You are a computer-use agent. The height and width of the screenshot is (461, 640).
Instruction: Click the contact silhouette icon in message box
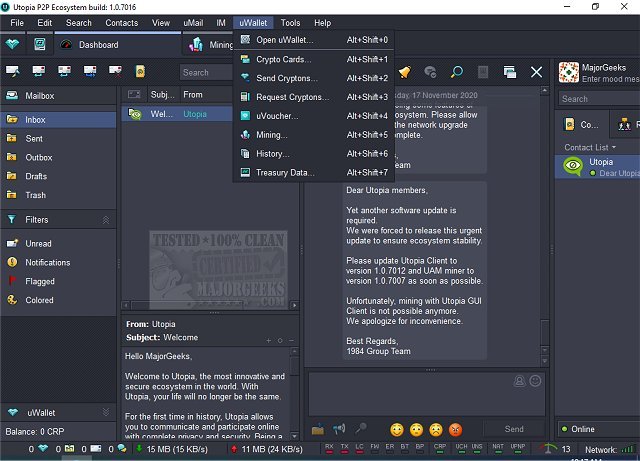[519, 381]
